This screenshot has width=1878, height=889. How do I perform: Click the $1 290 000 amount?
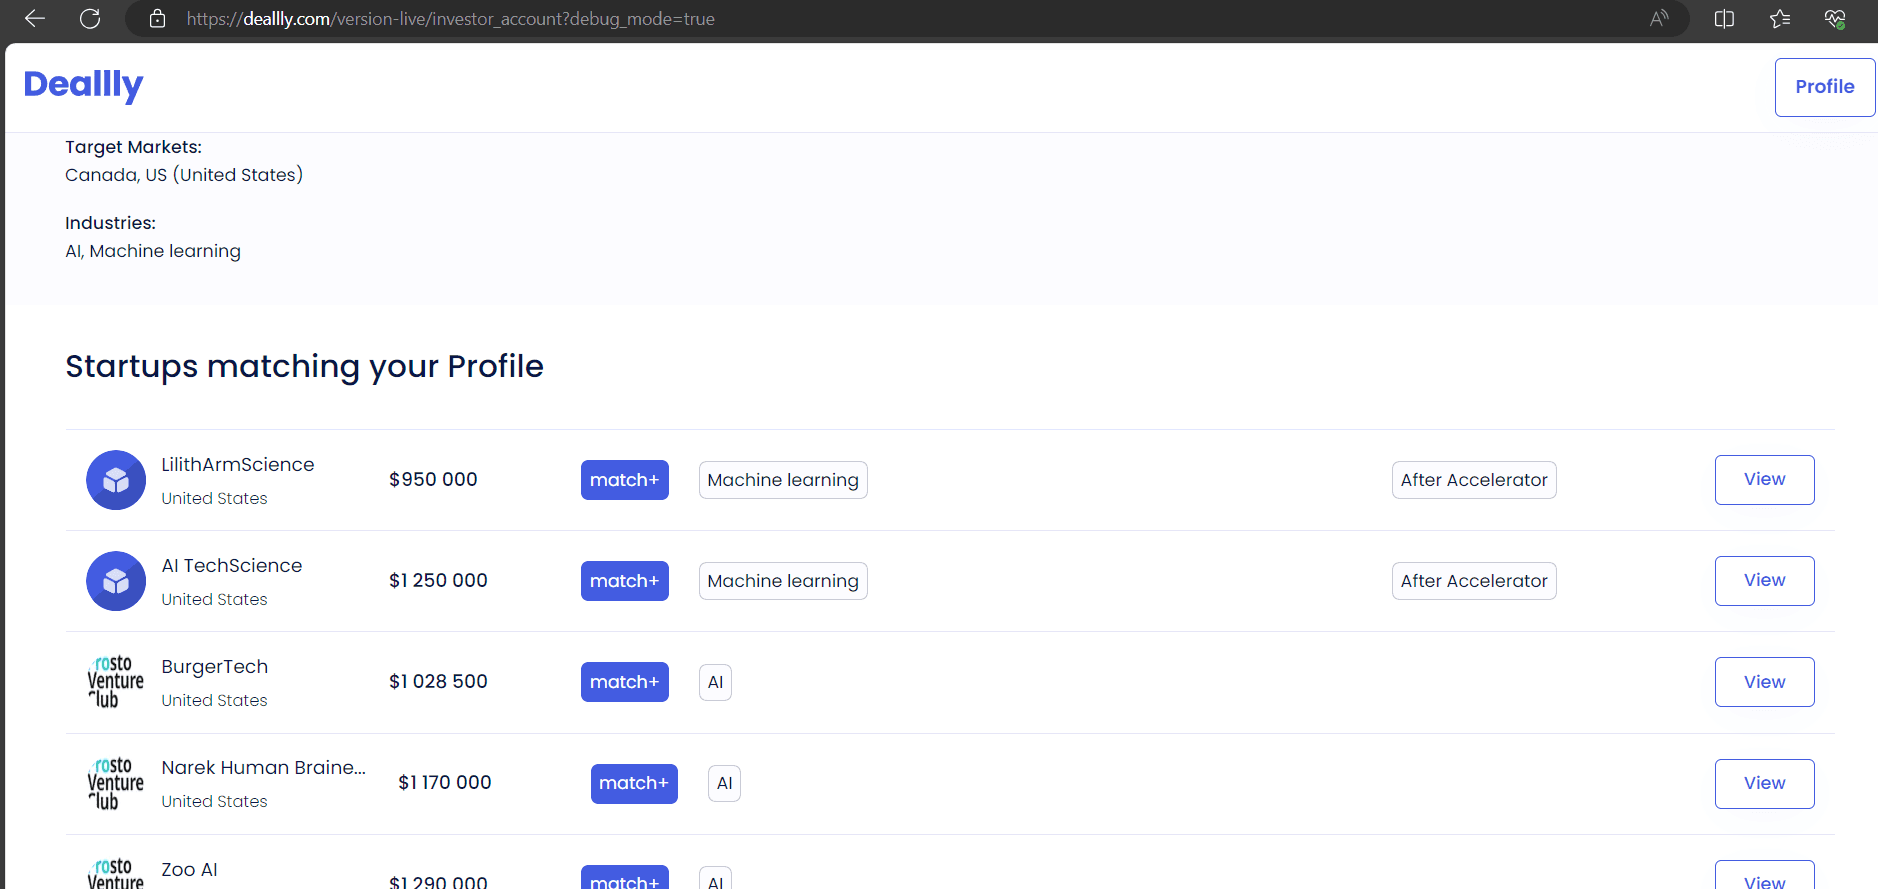click(x=438, y=881)
